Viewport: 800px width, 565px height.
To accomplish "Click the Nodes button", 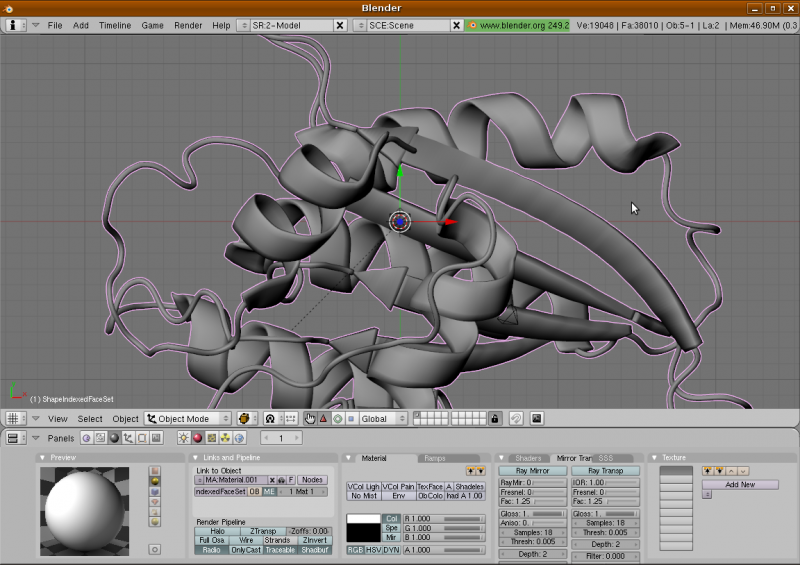I will (x=313, y=480).
